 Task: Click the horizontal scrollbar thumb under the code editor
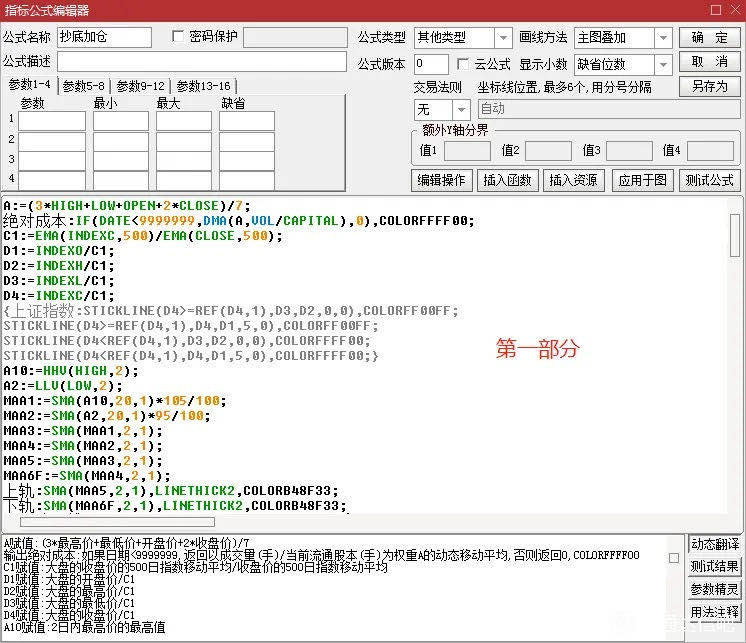(x=118, y=522)
